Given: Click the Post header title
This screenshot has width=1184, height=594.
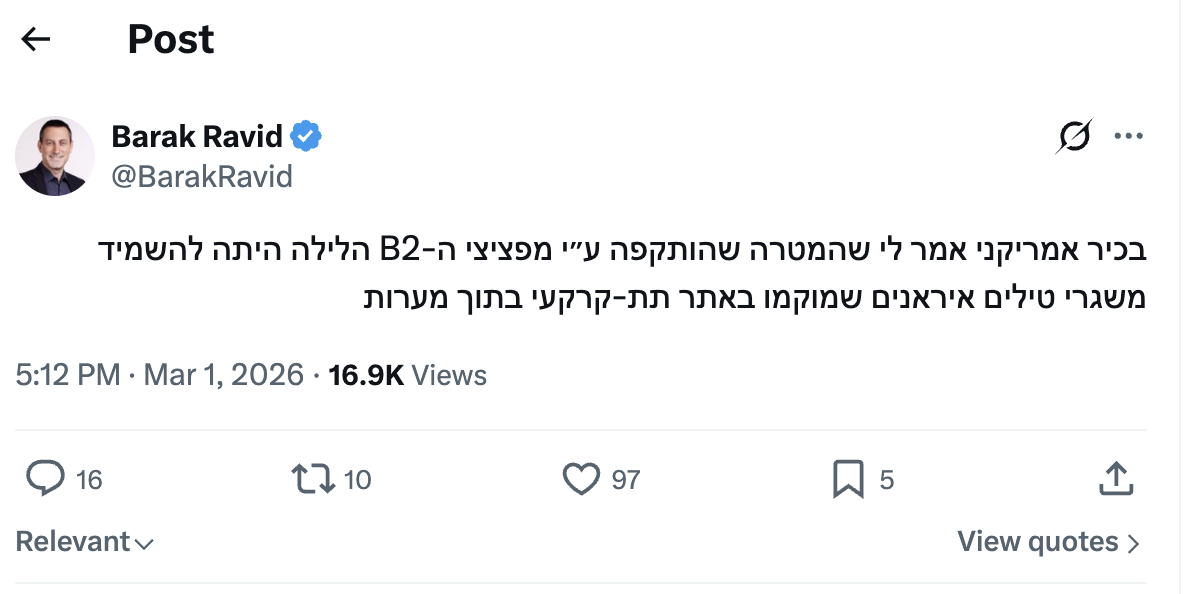Looking at the screenshot, I should [171, 40].
